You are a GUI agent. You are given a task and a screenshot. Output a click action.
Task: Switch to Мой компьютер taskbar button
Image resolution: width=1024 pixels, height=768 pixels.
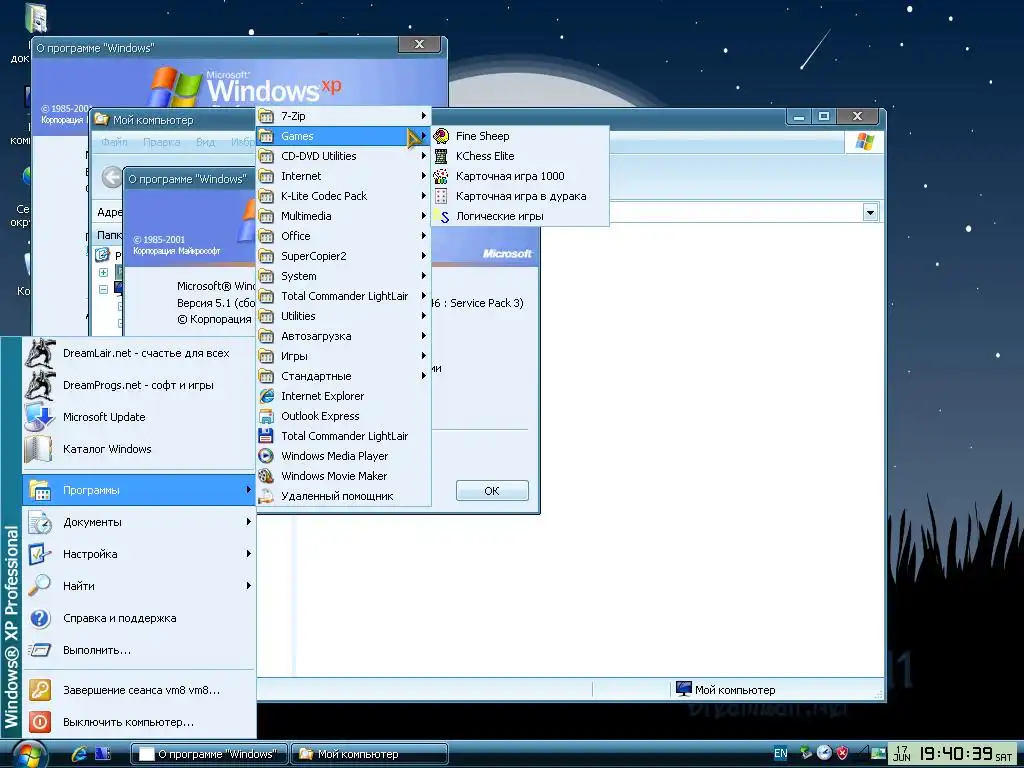(370, 754)
